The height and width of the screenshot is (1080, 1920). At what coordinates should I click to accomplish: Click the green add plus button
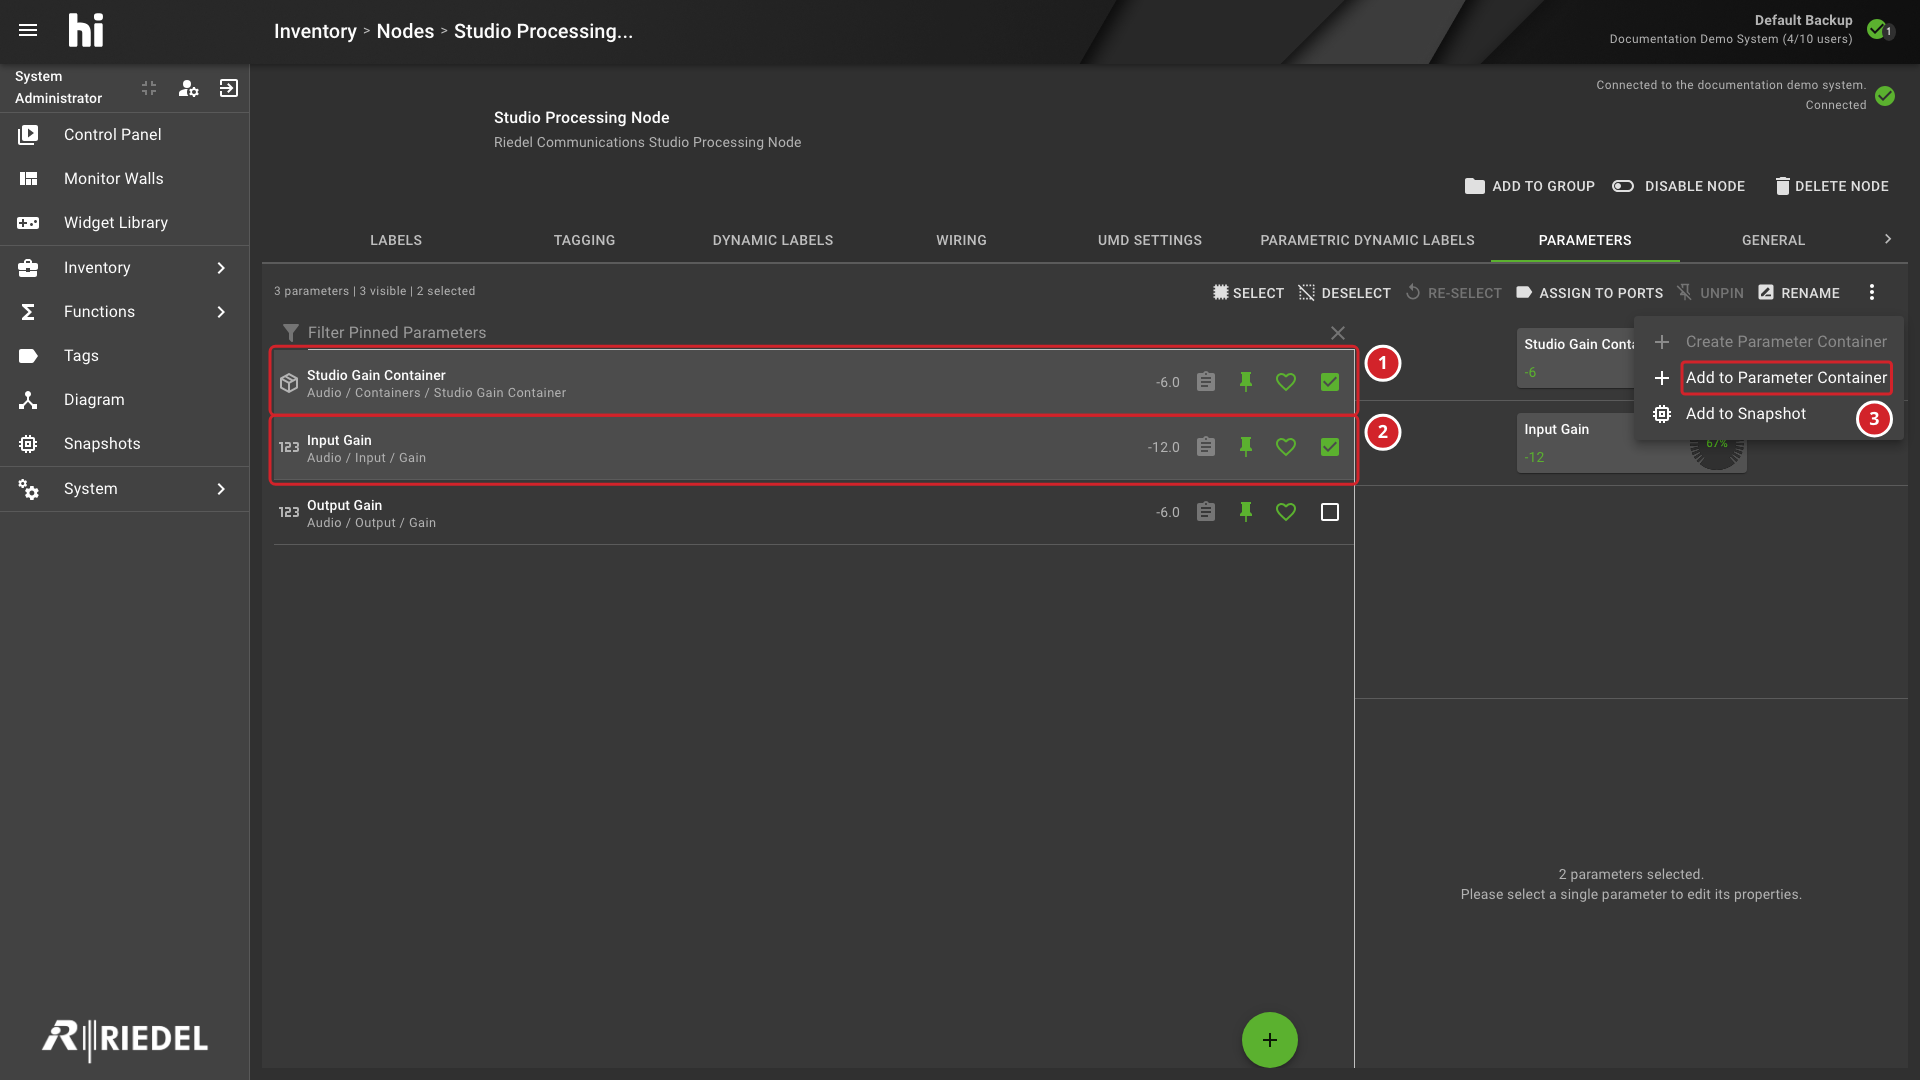point(1270,1040)
